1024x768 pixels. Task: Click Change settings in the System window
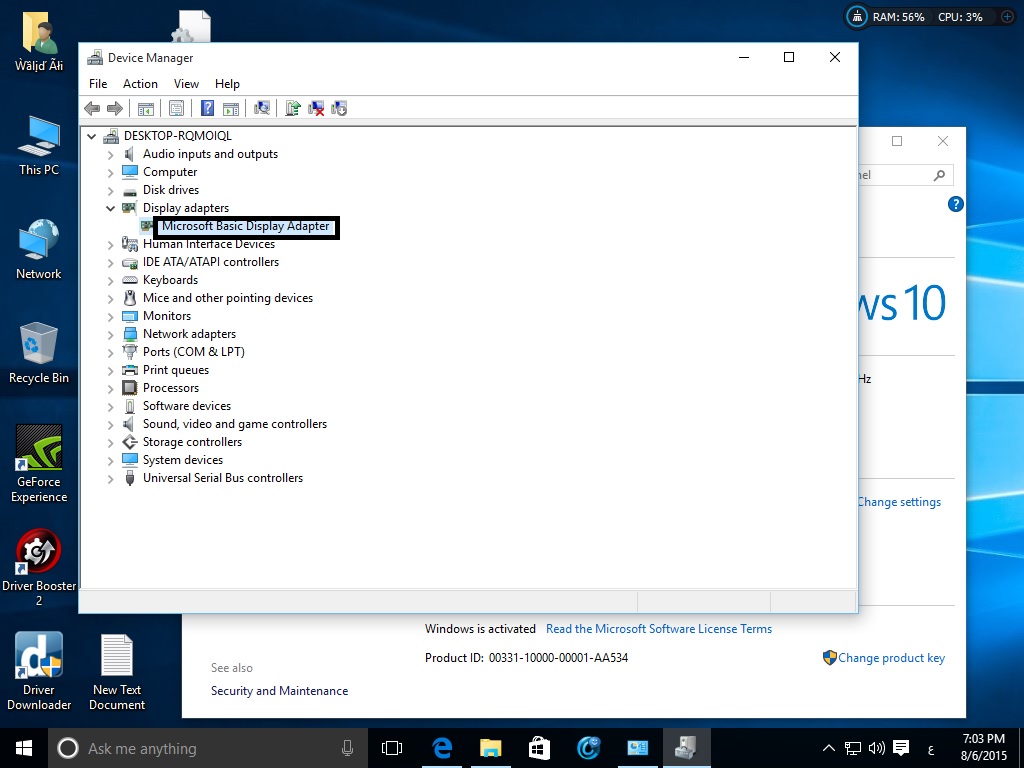(899, 502)
